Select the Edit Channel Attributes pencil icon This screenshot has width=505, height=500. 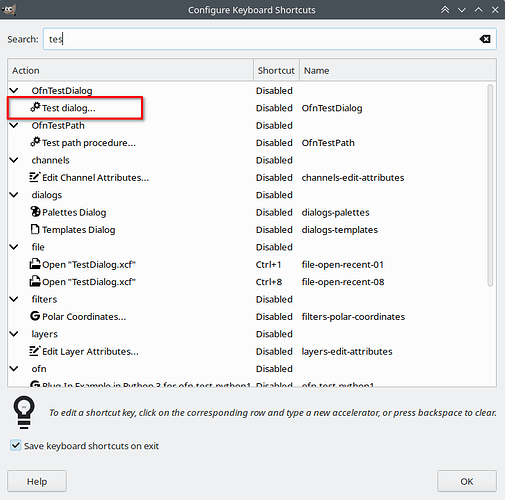point(35,177)
